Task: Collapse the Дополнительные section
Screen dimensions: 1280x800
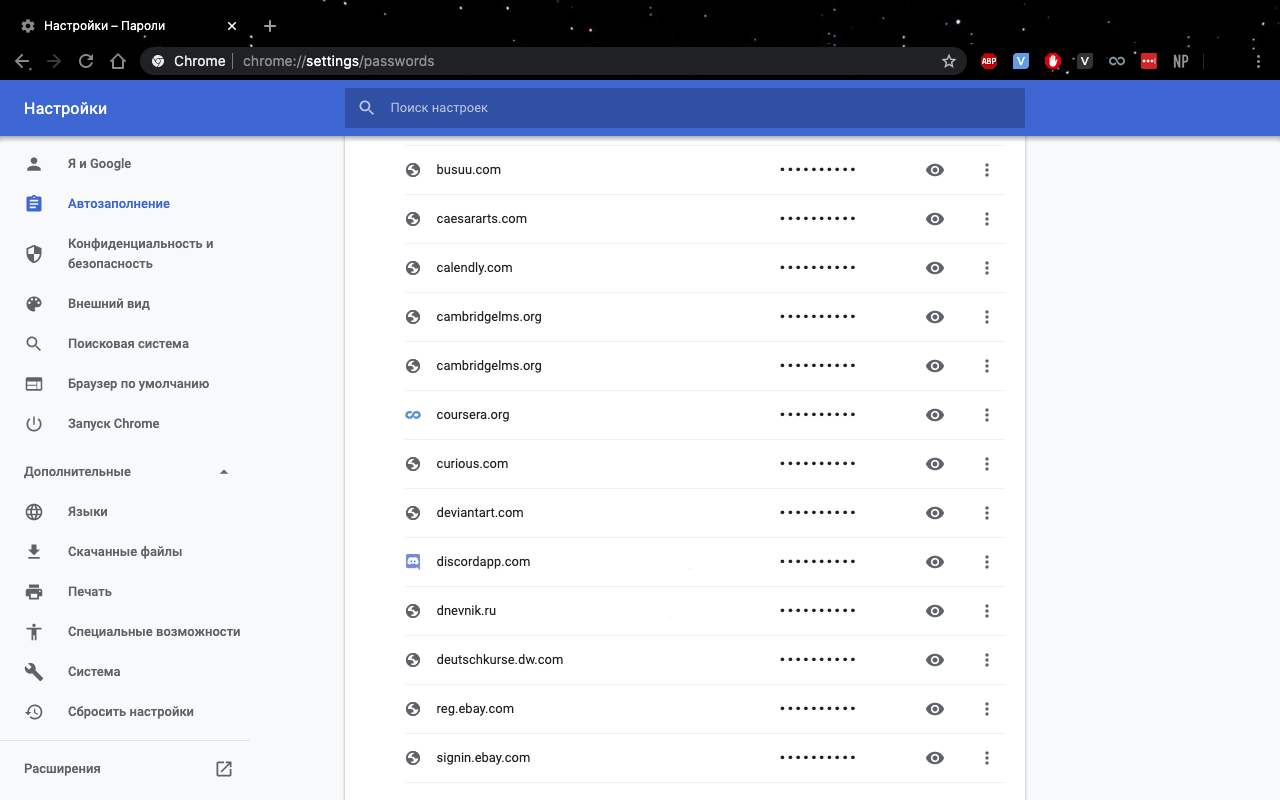Action: (x=224, y=472)
